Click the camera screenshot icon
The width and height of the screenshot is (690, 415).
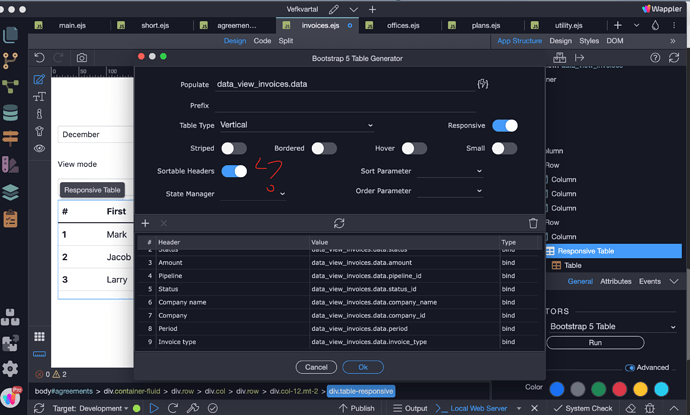[82, 58]
